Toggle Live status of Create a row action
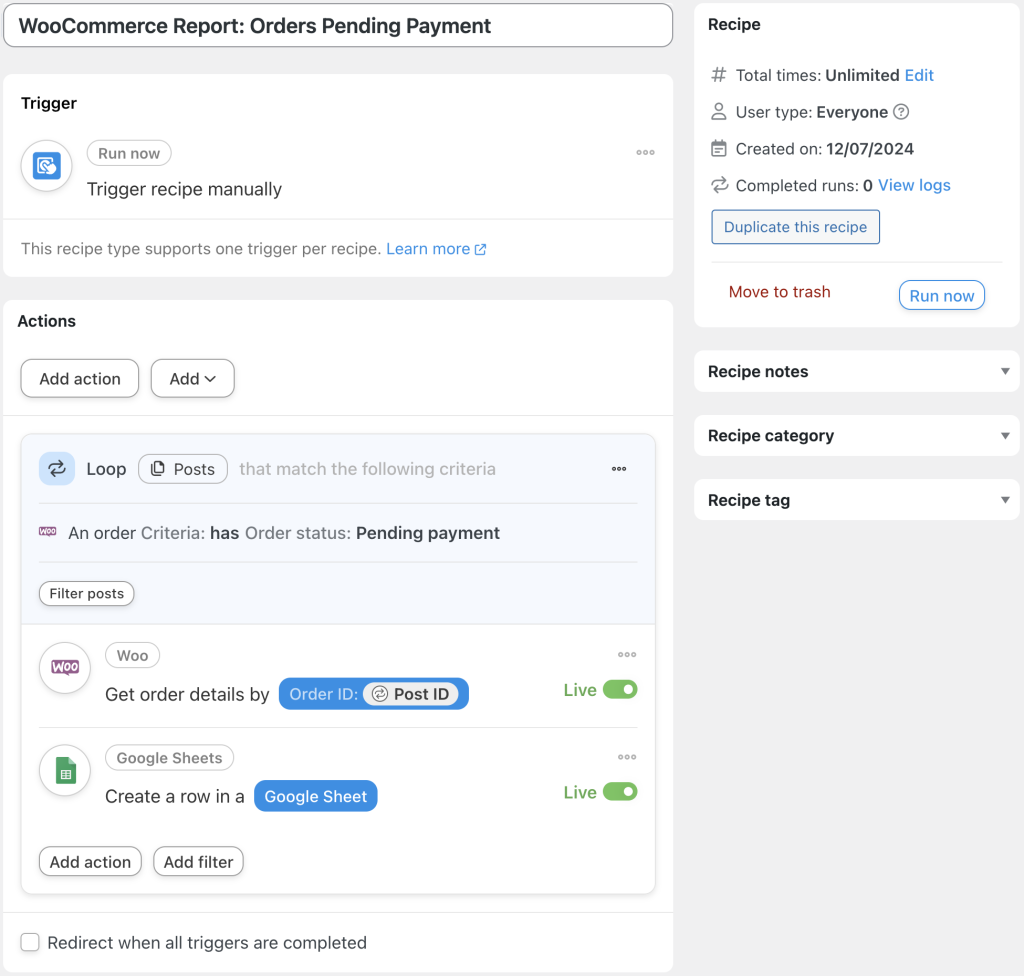1024x976 pixels. 622,791
